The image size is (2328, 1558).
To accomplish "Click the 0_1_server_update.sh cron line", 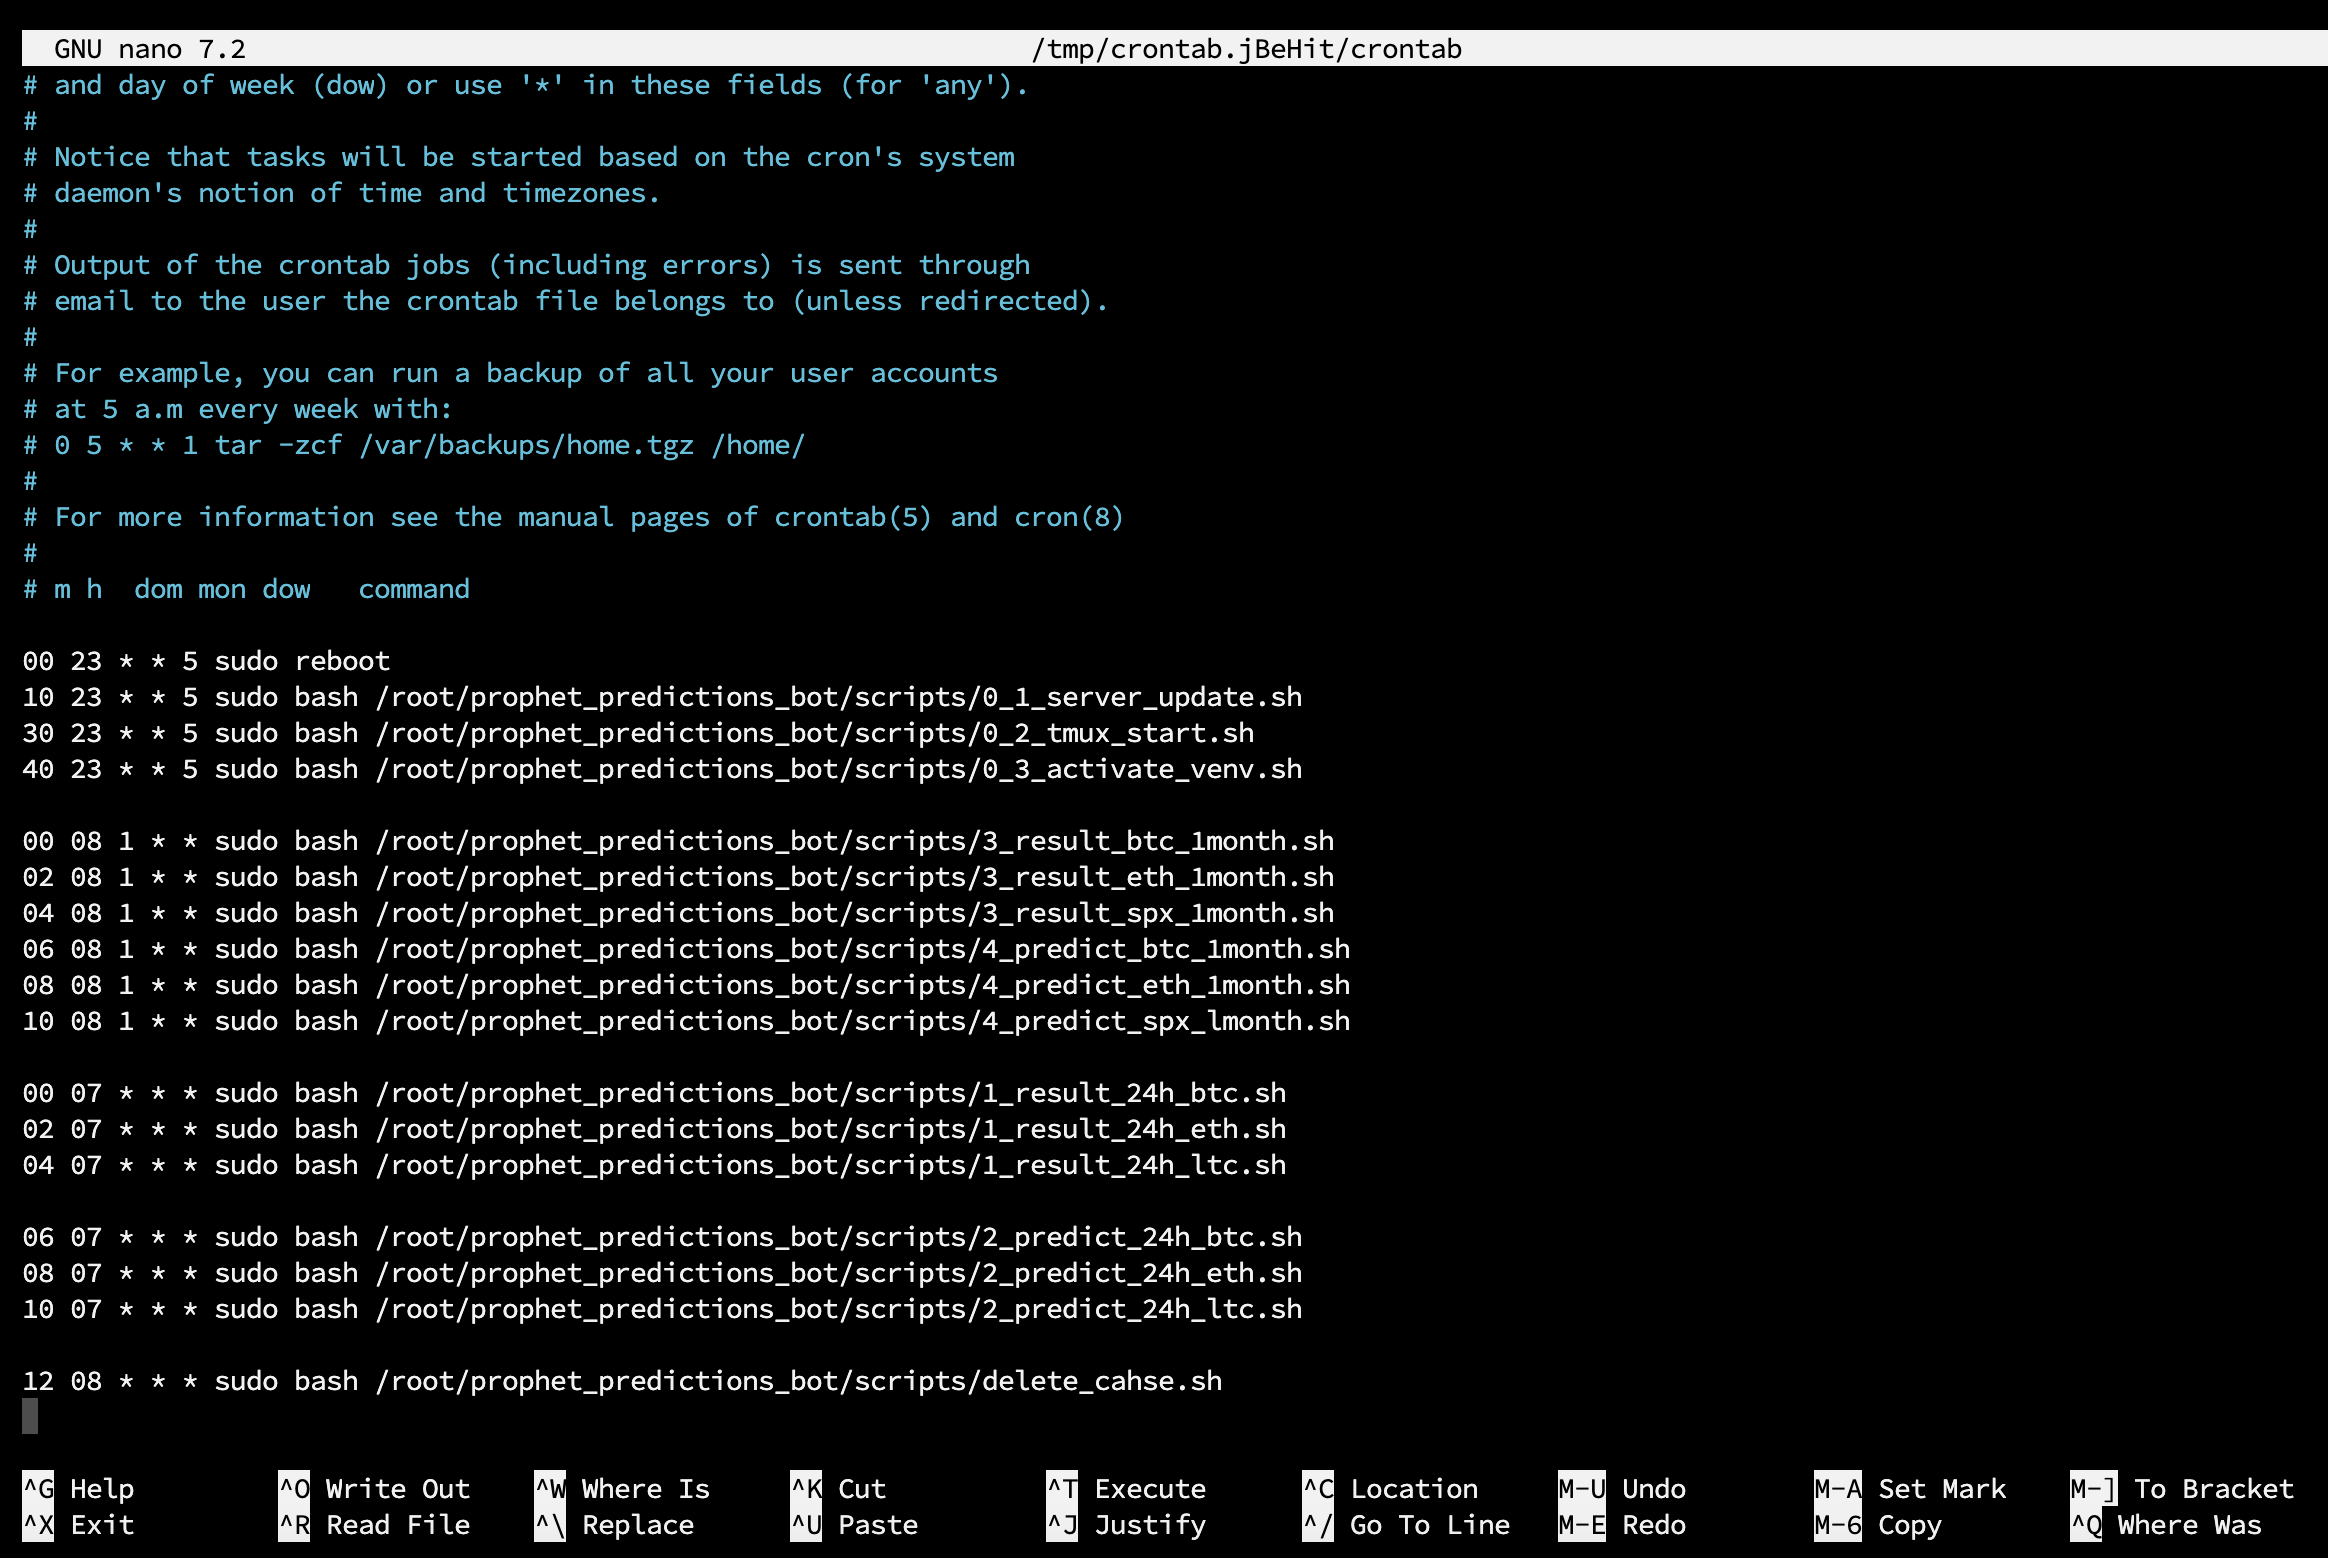I will (x=662, y=697).
